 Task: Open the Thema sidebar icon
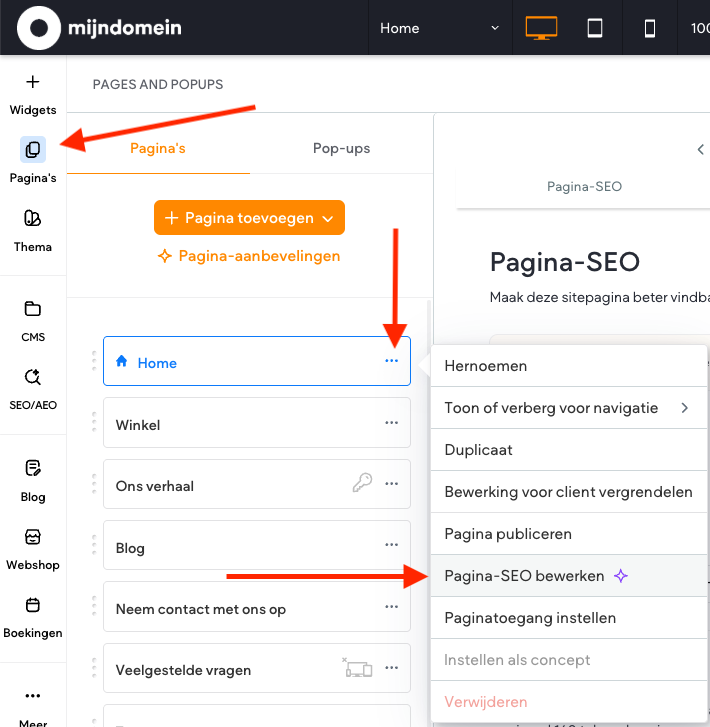(33, 229)
